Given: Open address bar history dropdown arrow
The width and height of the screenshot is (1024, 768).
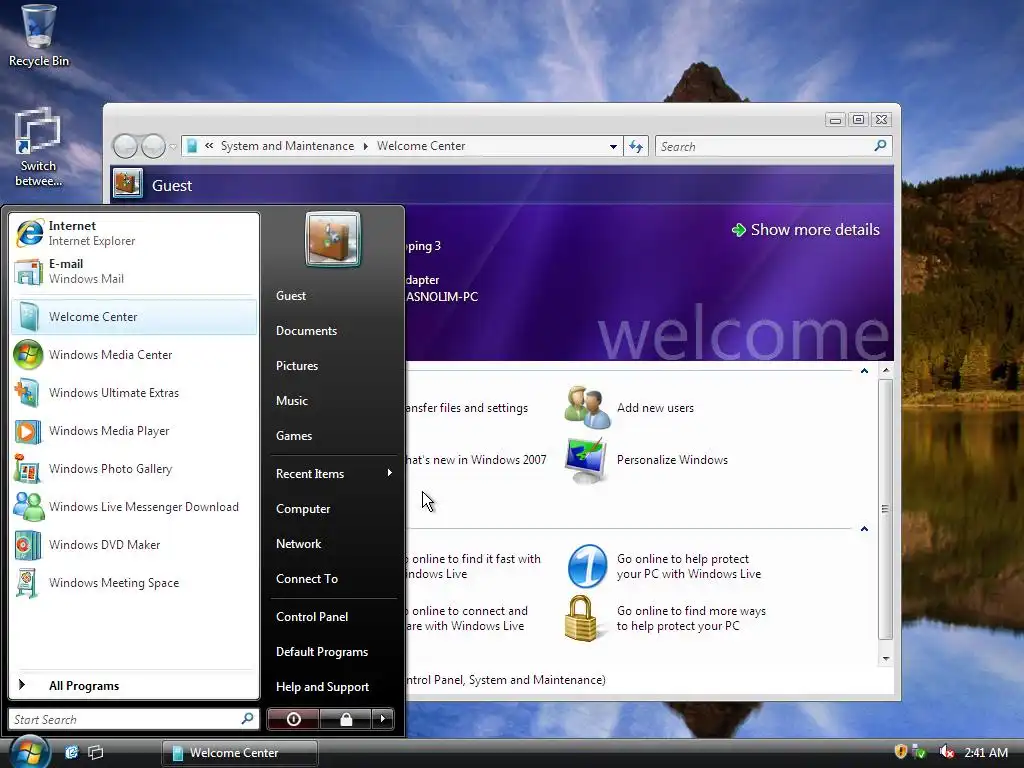Looking at the screenshot, I should pos(613,146).
